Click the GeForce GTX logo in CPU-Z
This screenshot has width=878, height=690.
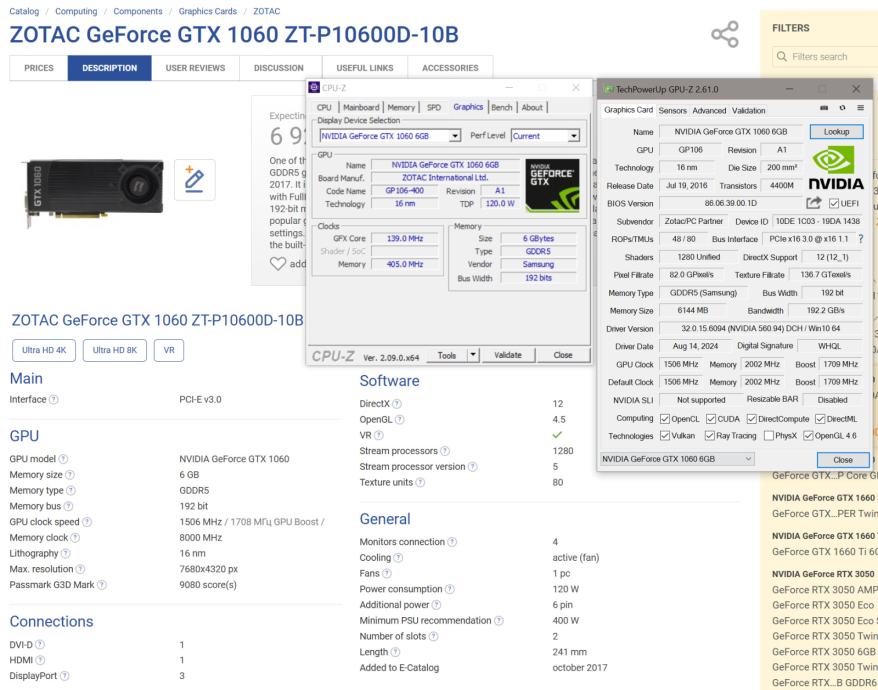pos(552,185)
